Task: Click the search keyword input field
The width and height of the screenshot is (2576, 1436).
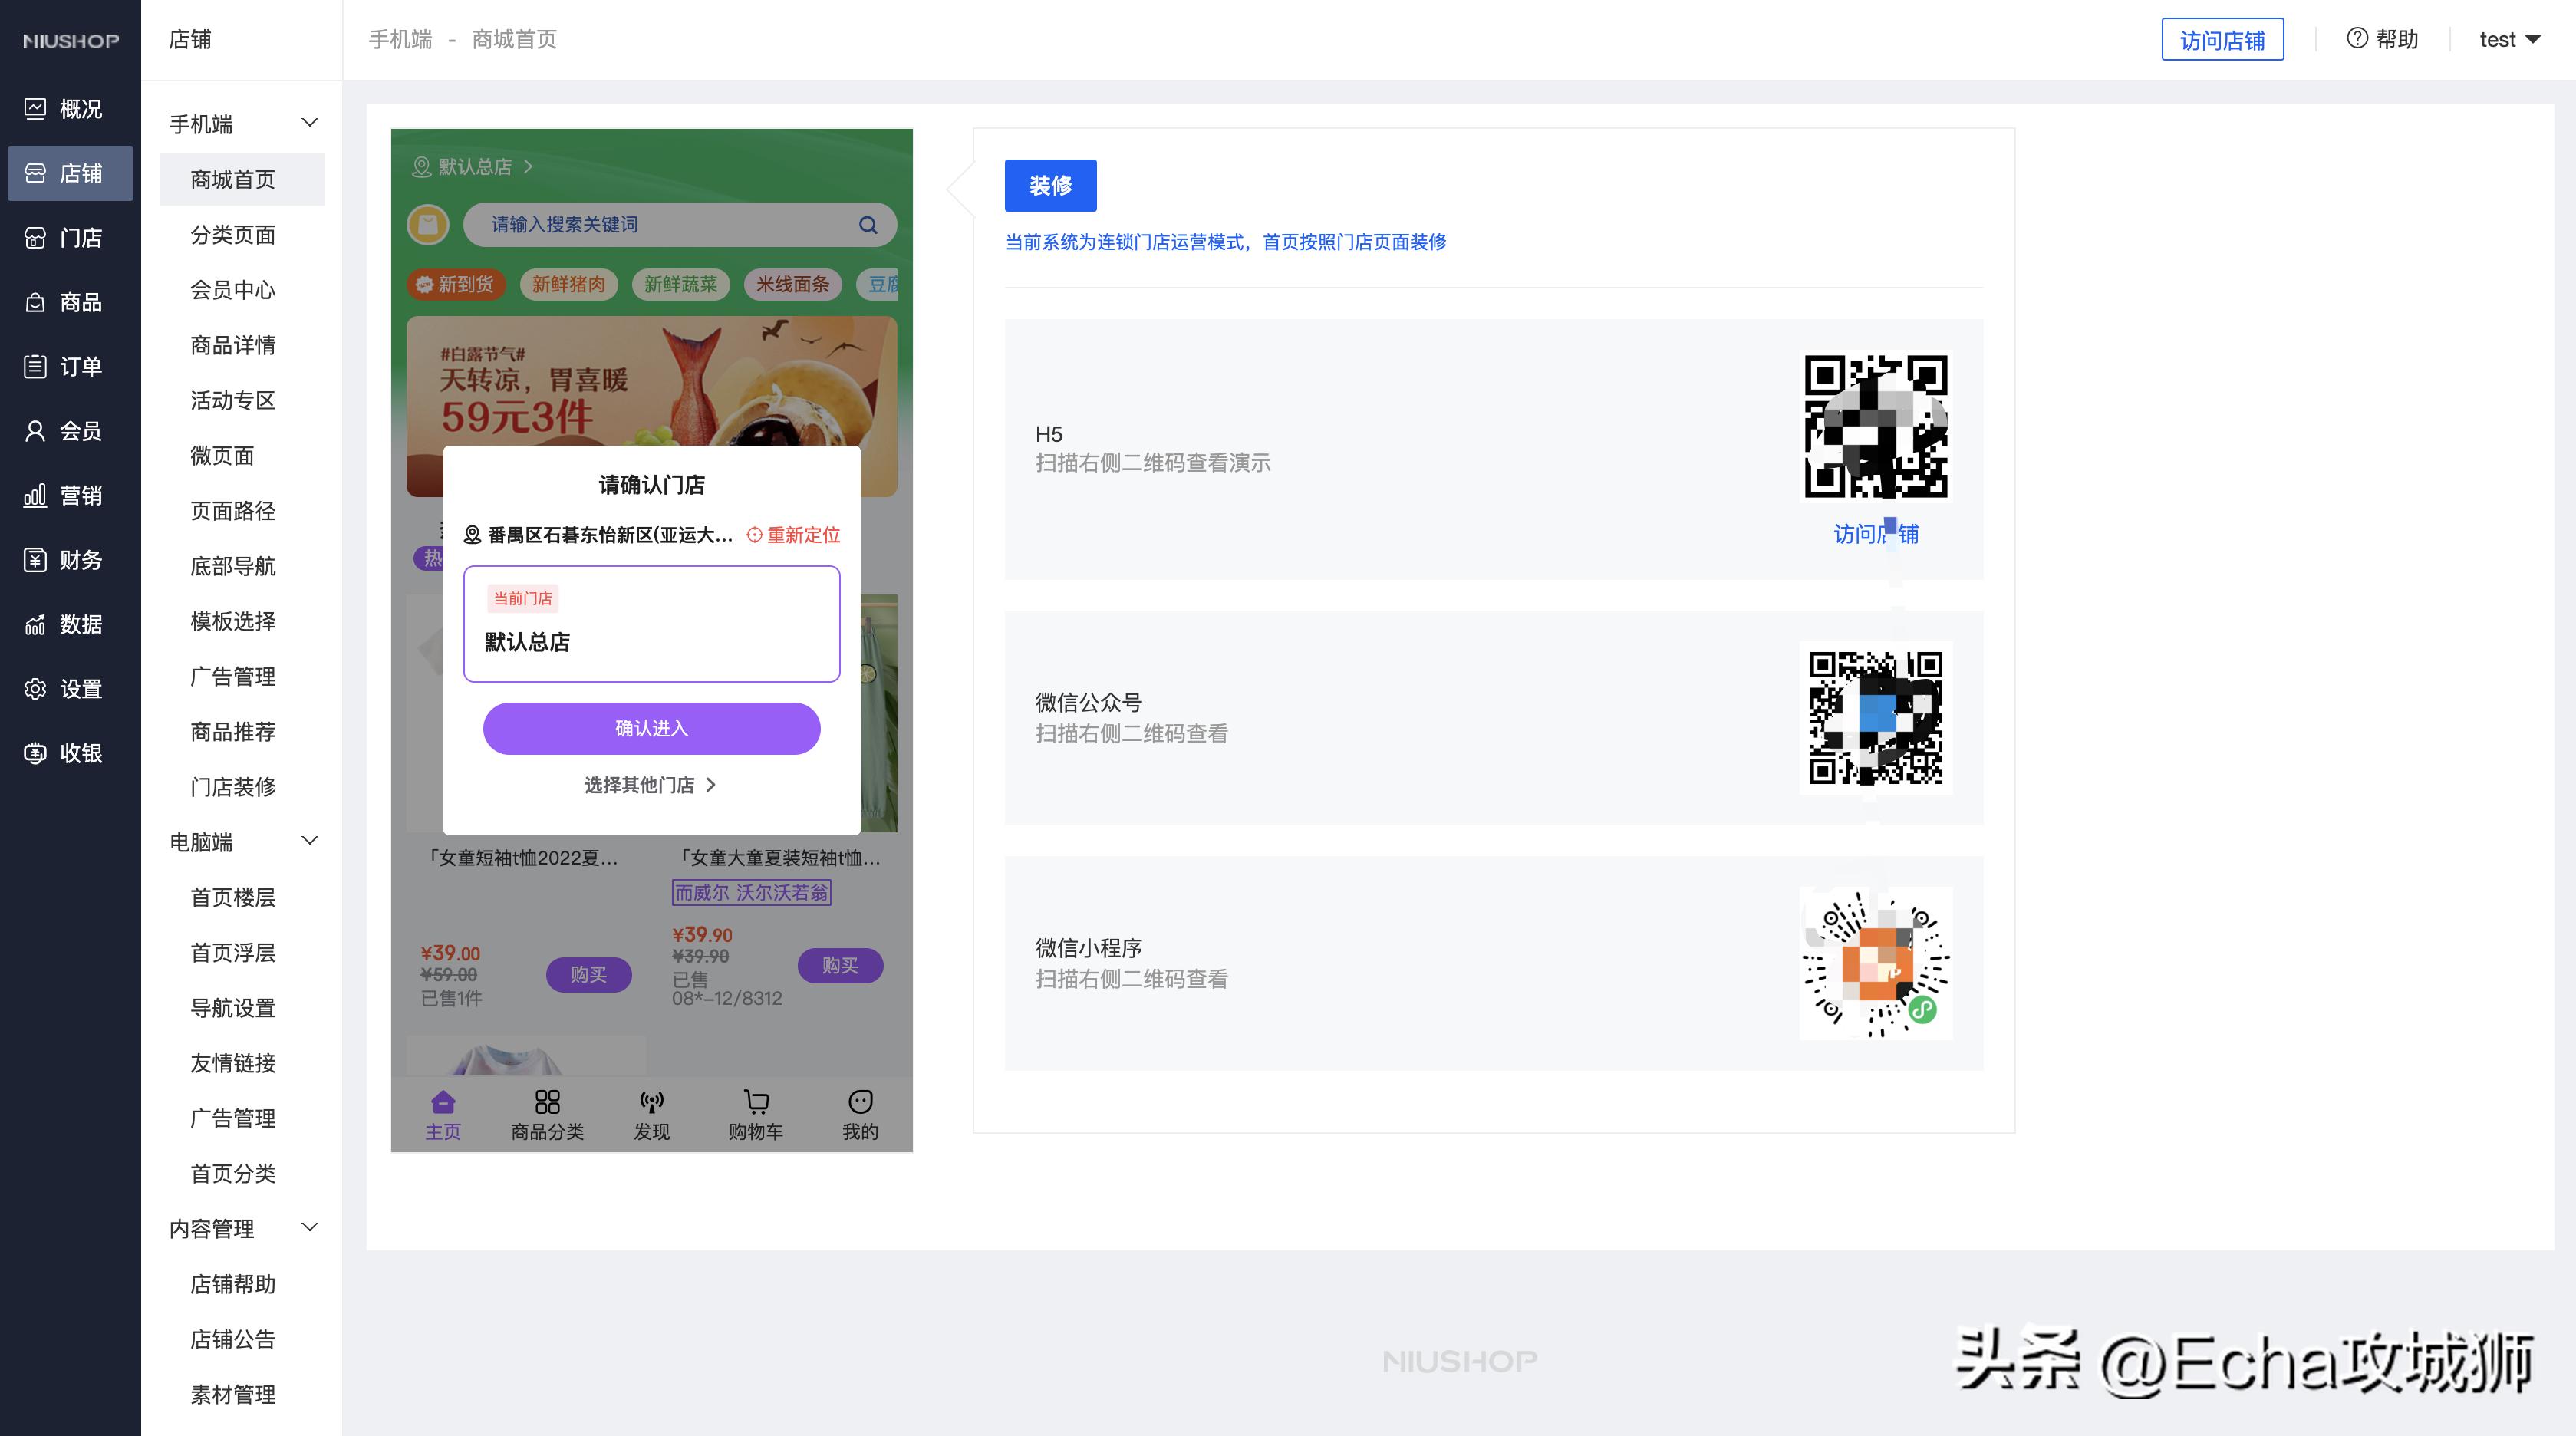Action: (x=660, y=225)
